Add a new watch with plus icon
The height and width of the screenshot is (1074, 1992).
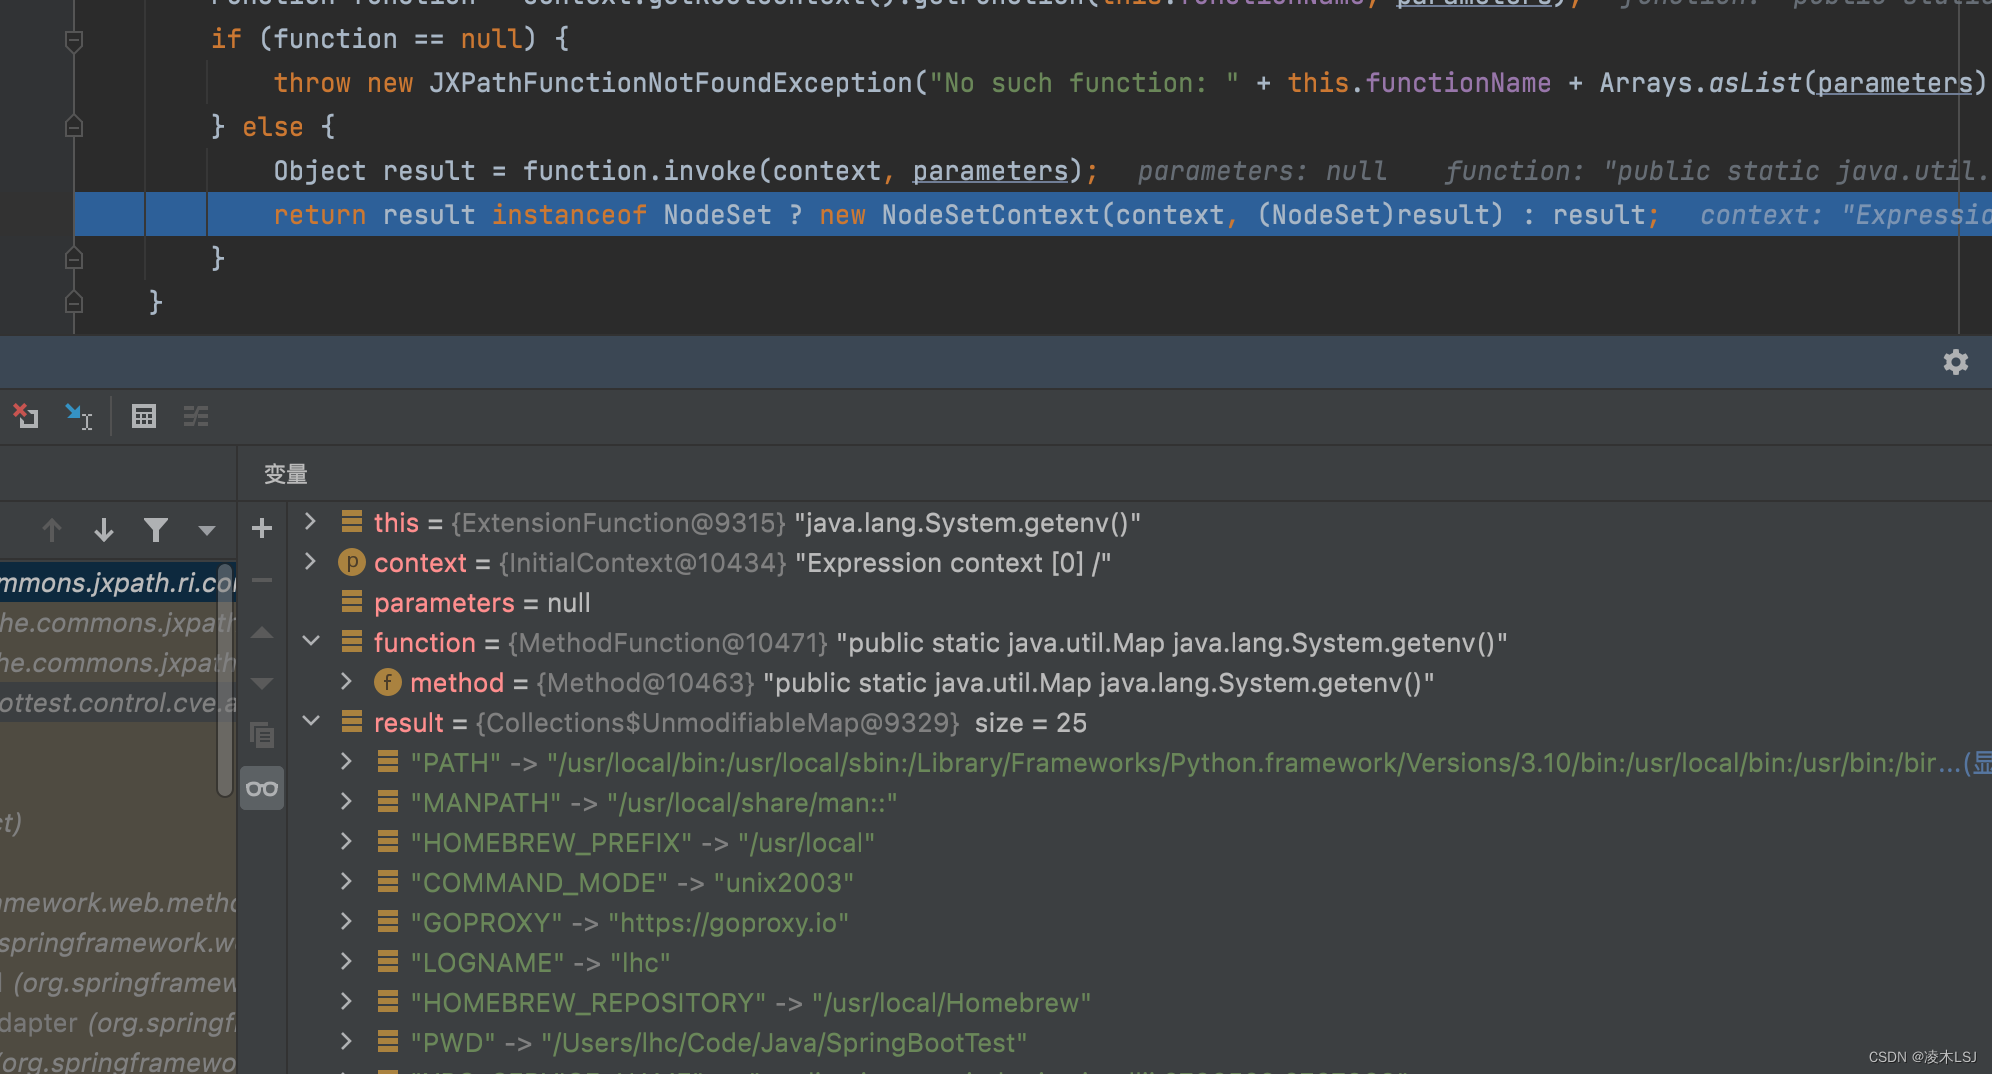pyautogui.click(x=262, y=528)
